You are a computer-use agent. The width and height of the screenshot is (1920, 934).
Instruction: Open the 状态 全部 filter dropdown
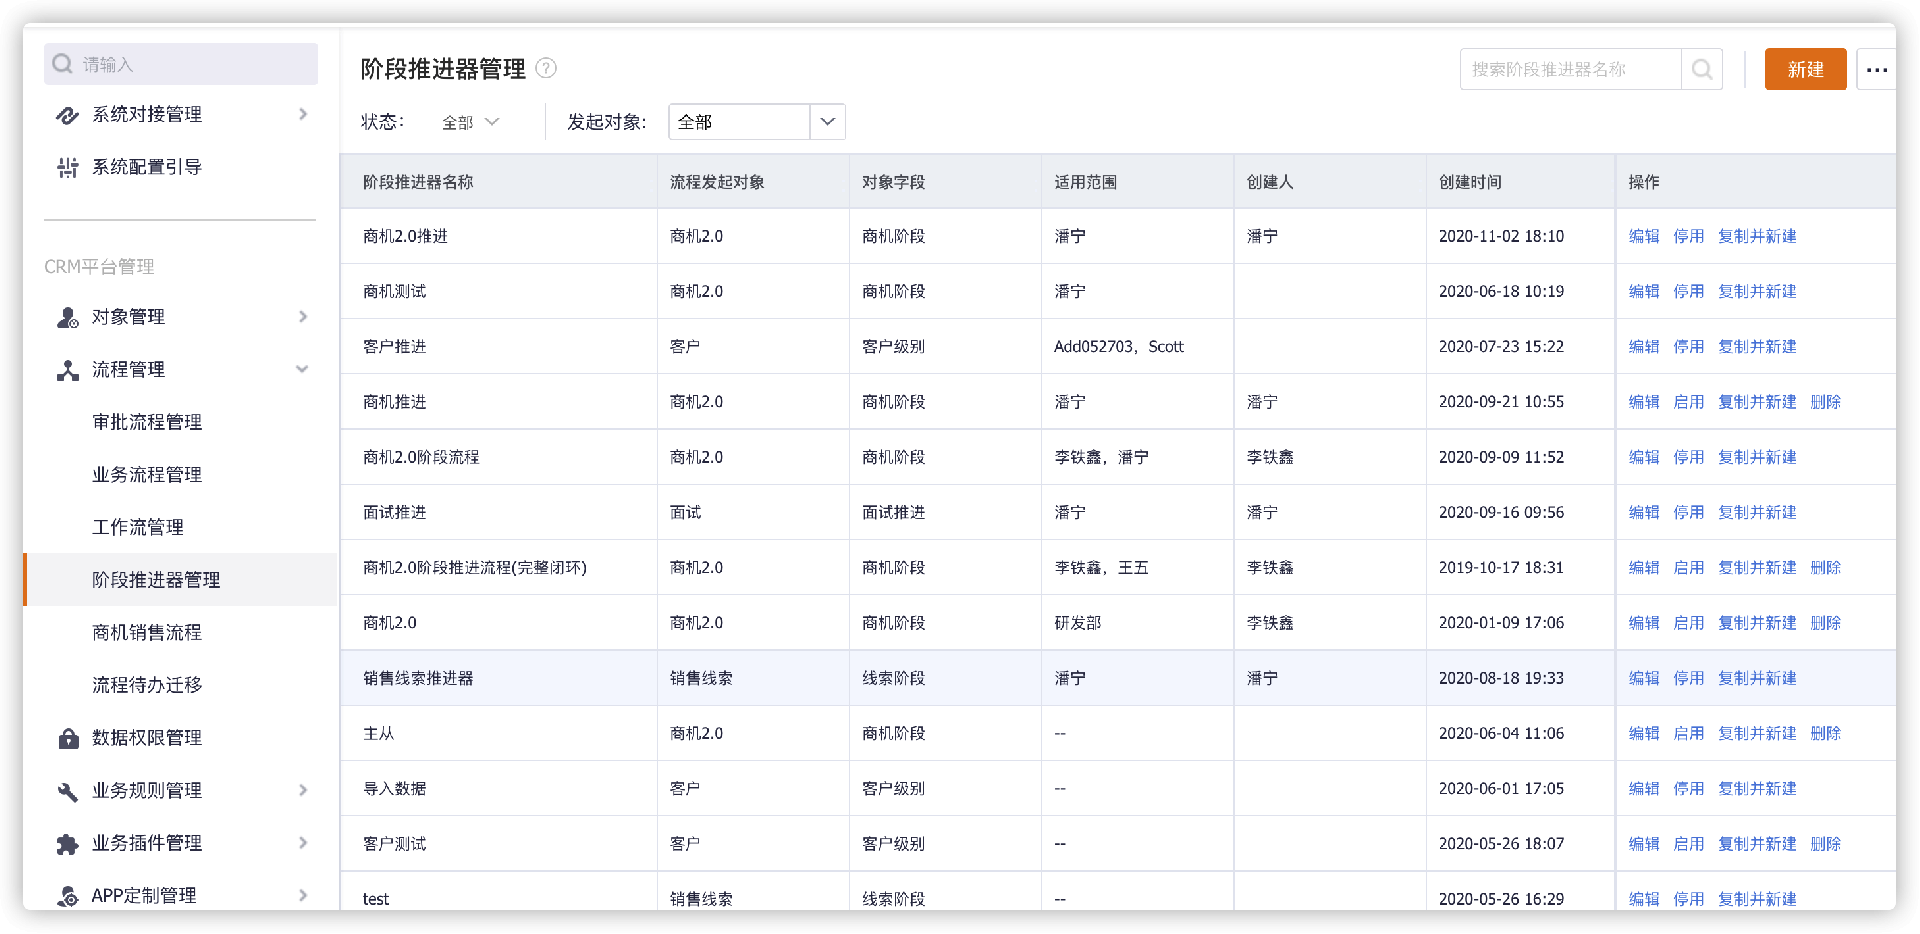470,122
